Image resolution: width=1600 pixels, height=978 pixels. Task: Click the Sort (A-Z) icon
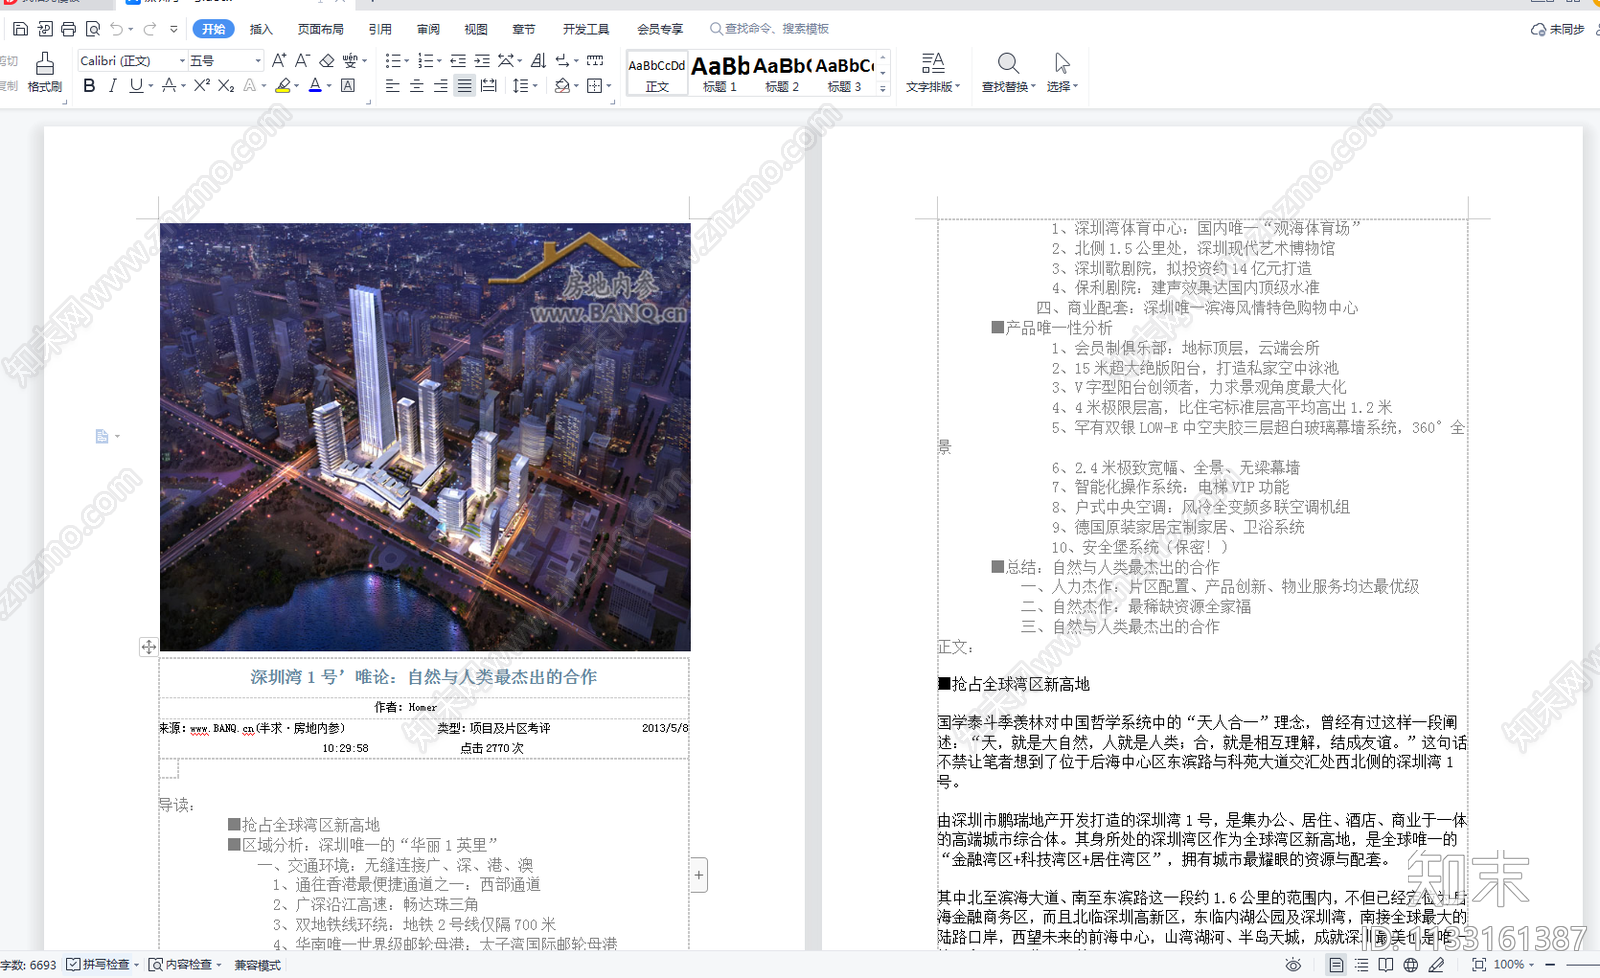538,61
